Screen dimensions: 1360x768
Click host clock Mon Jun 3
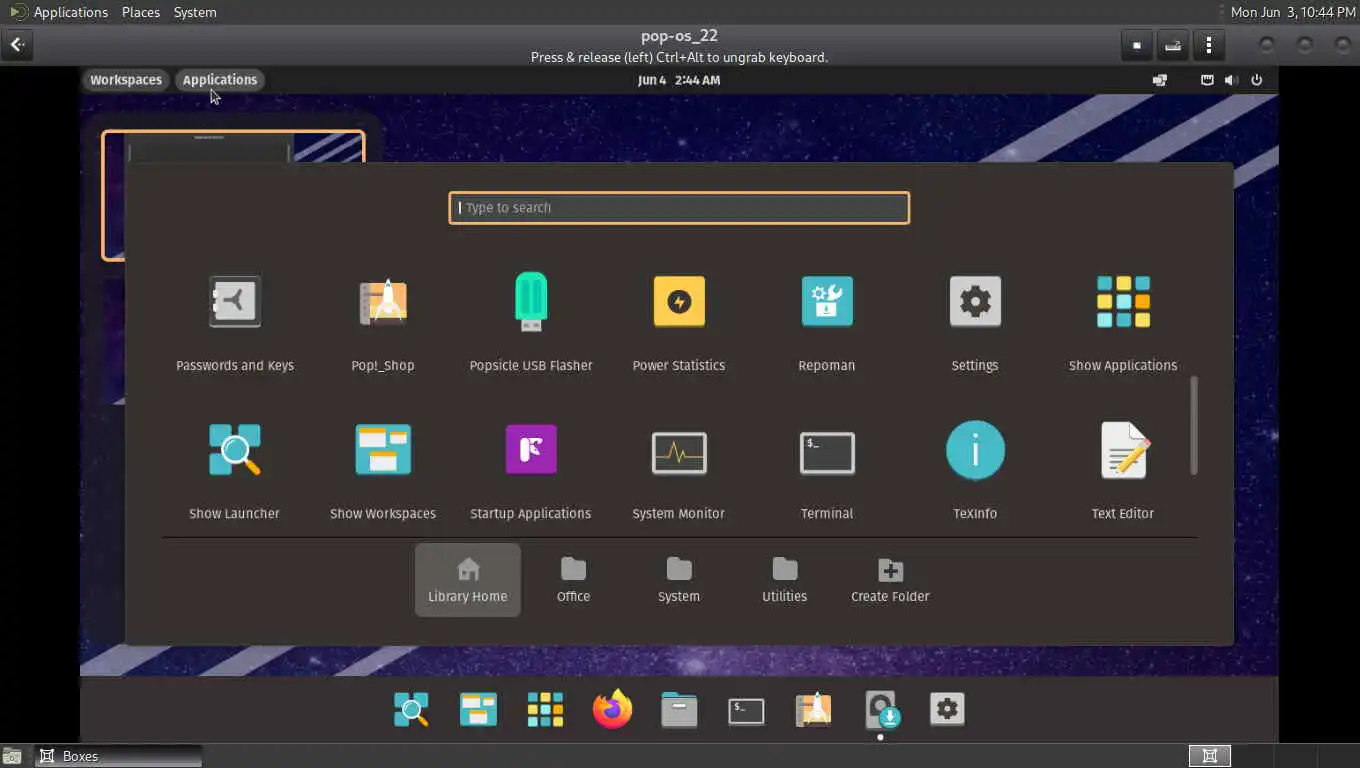click(1293, 12)
